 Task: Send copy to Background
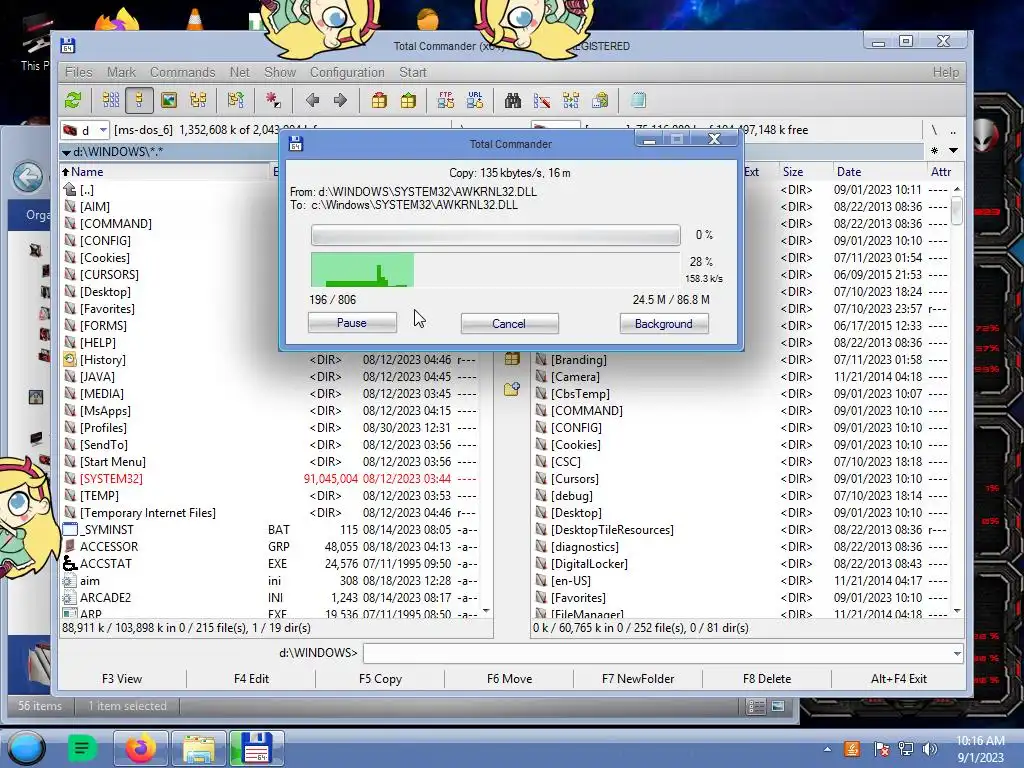(664, 324)
